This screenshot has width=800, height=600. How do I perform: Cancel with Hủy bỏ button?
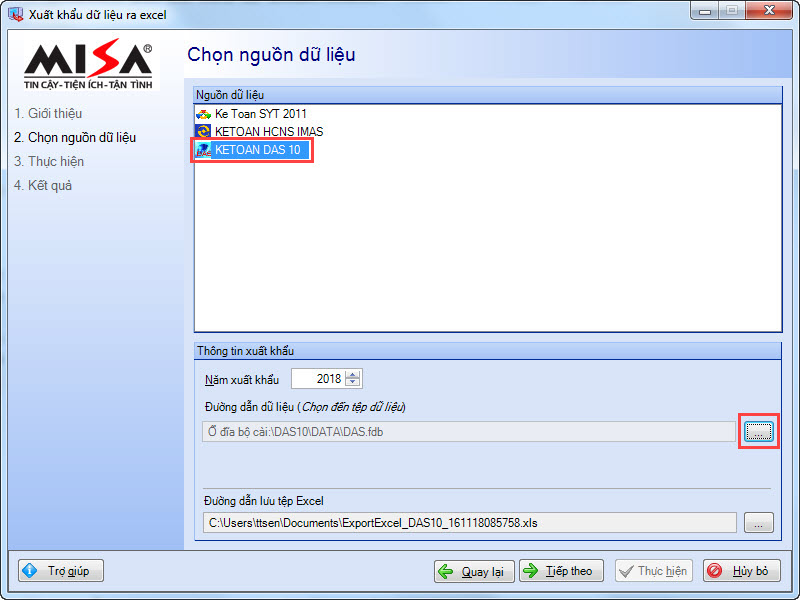click(742, 570)
